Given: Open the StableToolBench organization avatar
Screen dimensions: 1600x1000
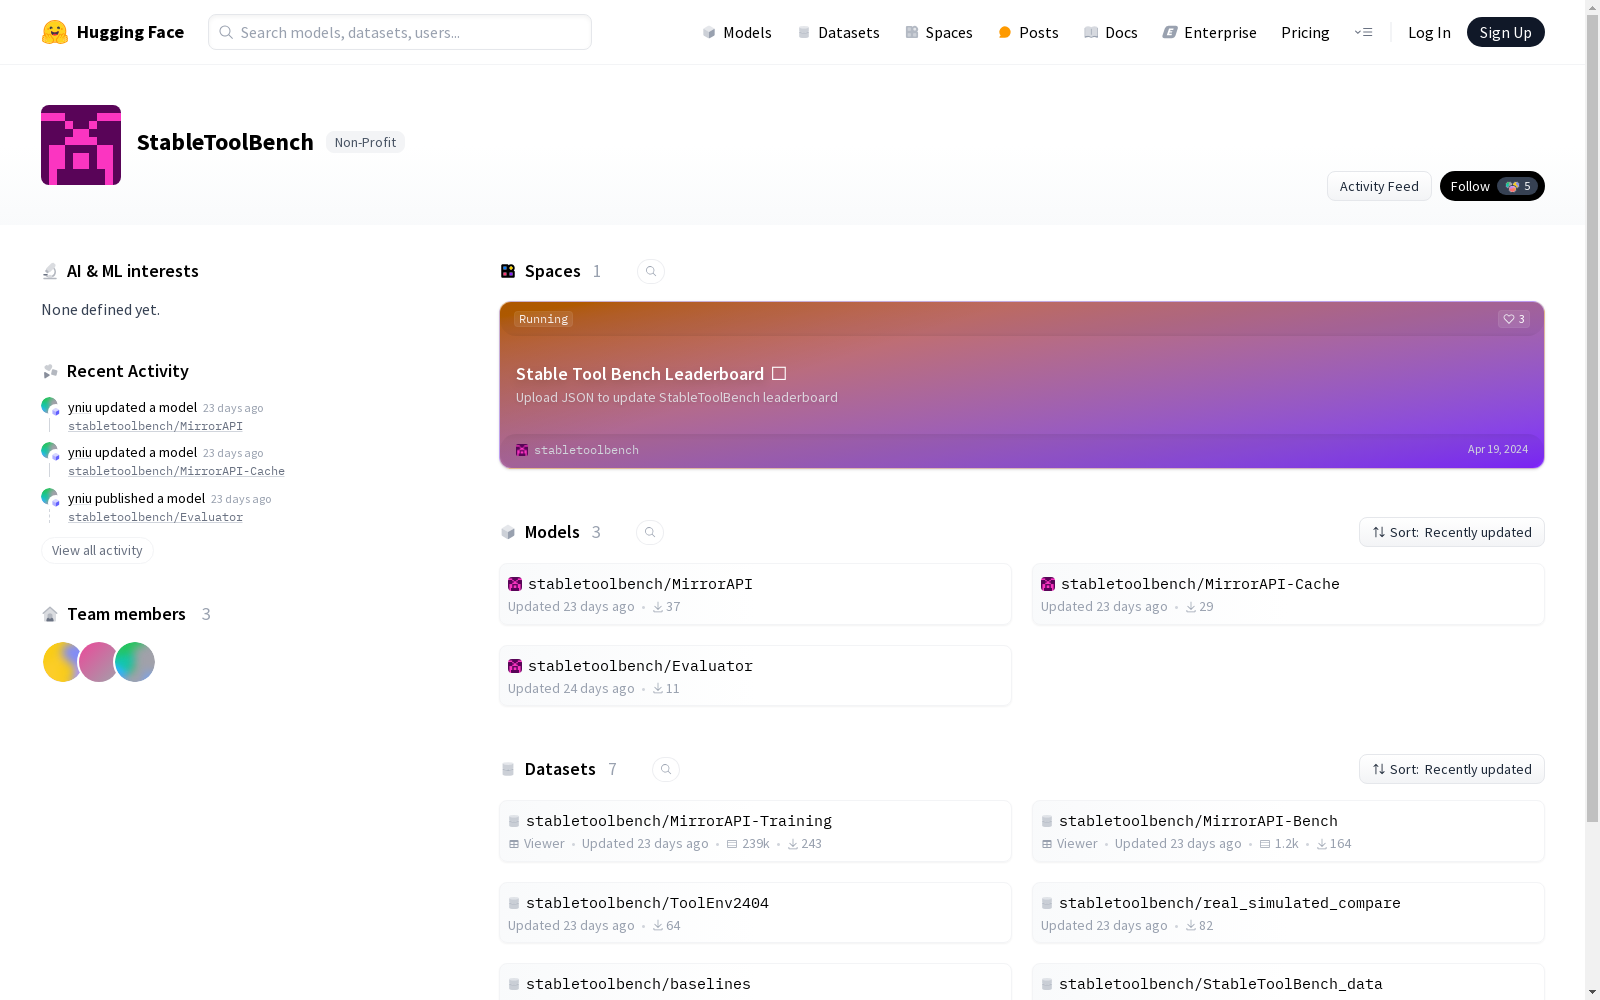Looking at the screenshot, I should coord(81,145).
